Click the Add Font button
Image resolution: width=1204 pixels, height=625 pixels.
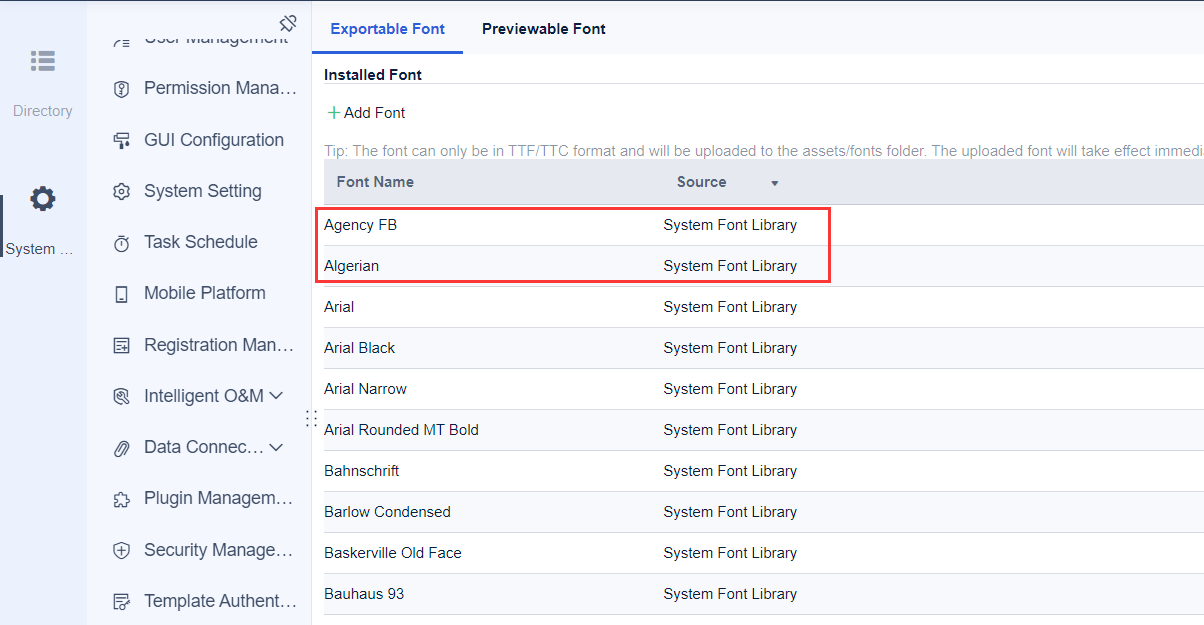click(367, 113)
